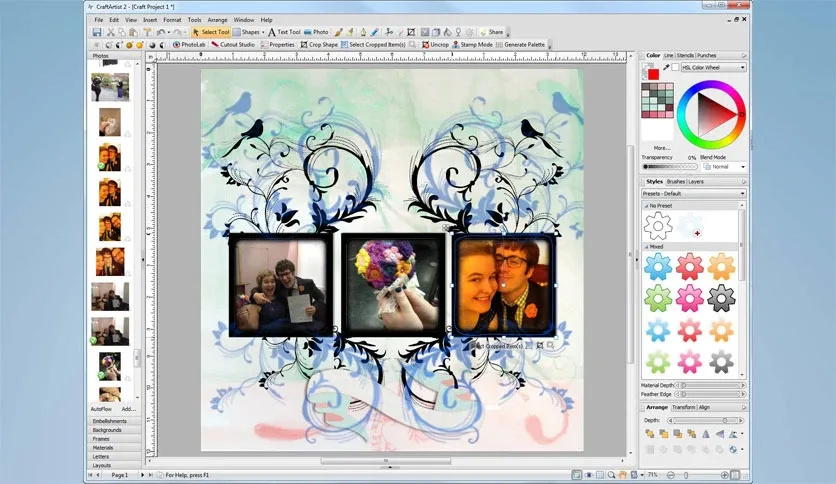
Task: Enable Stamp Mode
Action: [x=472, y=45]
